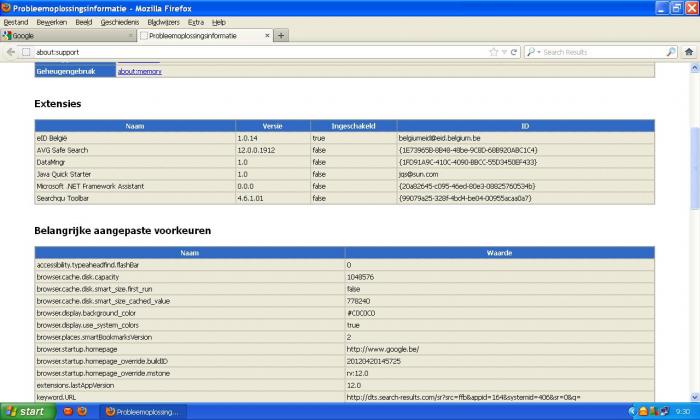This screenshot has width=700, height=420.
Task: Open a new tab with plus button
Action: [x=281, y=35]
